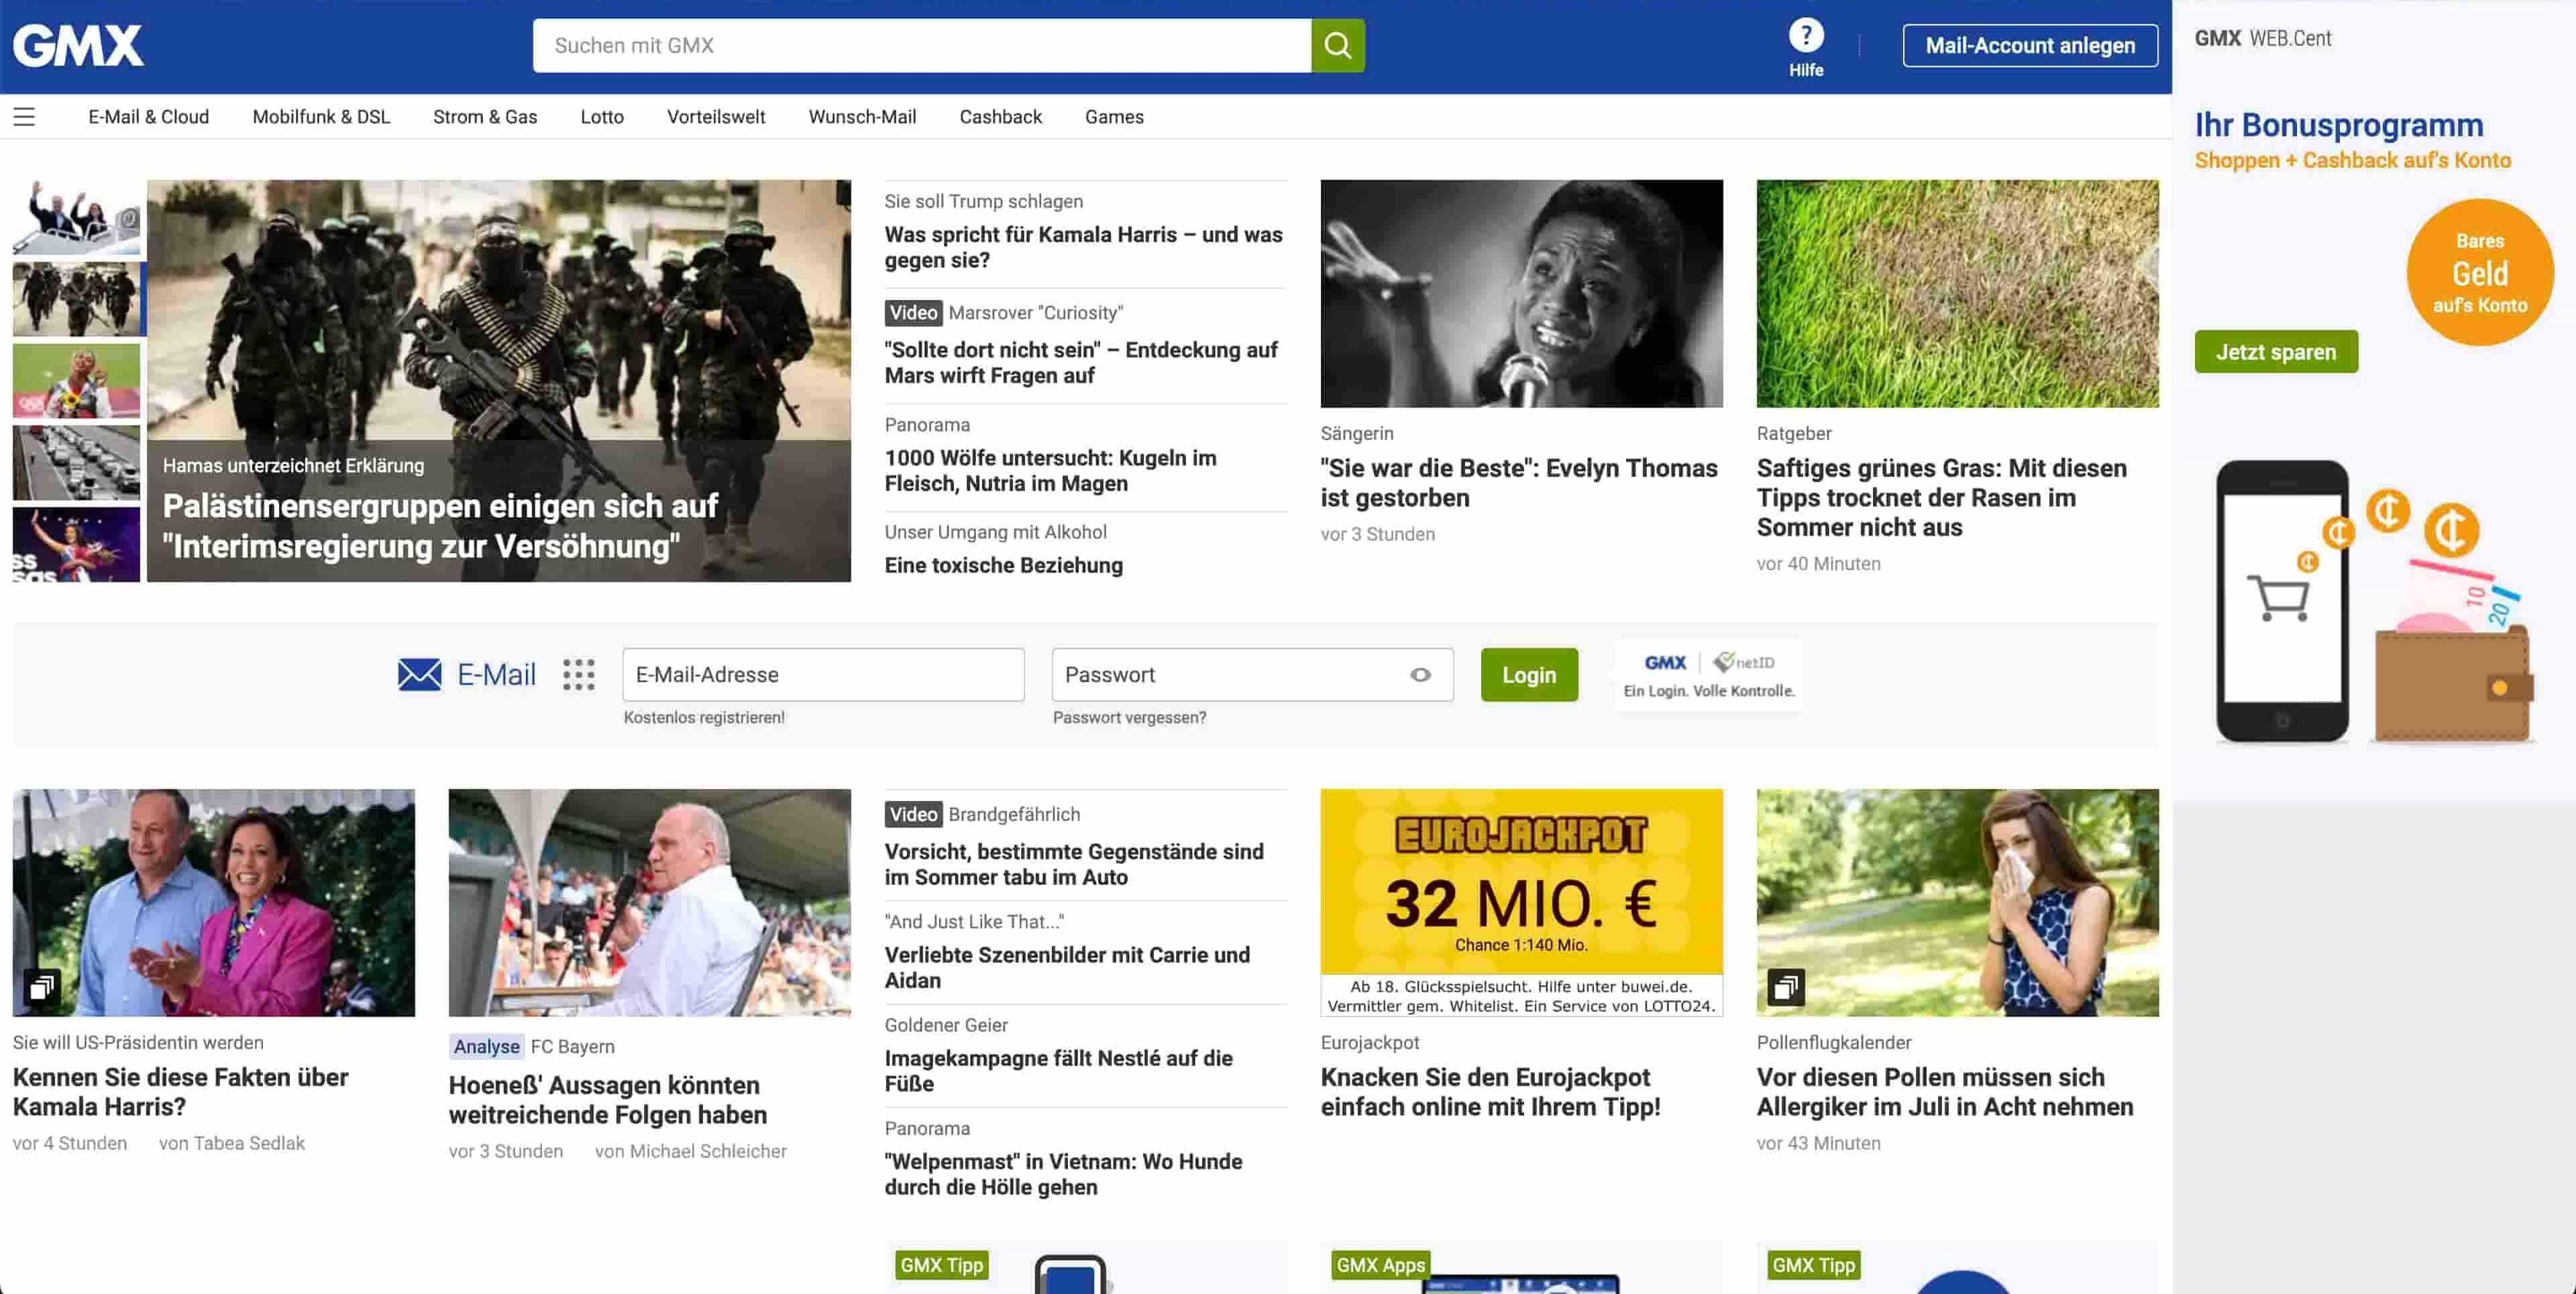
Task: Open Evelyn Thomas ist gestorben headline
Action: (x=1519, y=483)
